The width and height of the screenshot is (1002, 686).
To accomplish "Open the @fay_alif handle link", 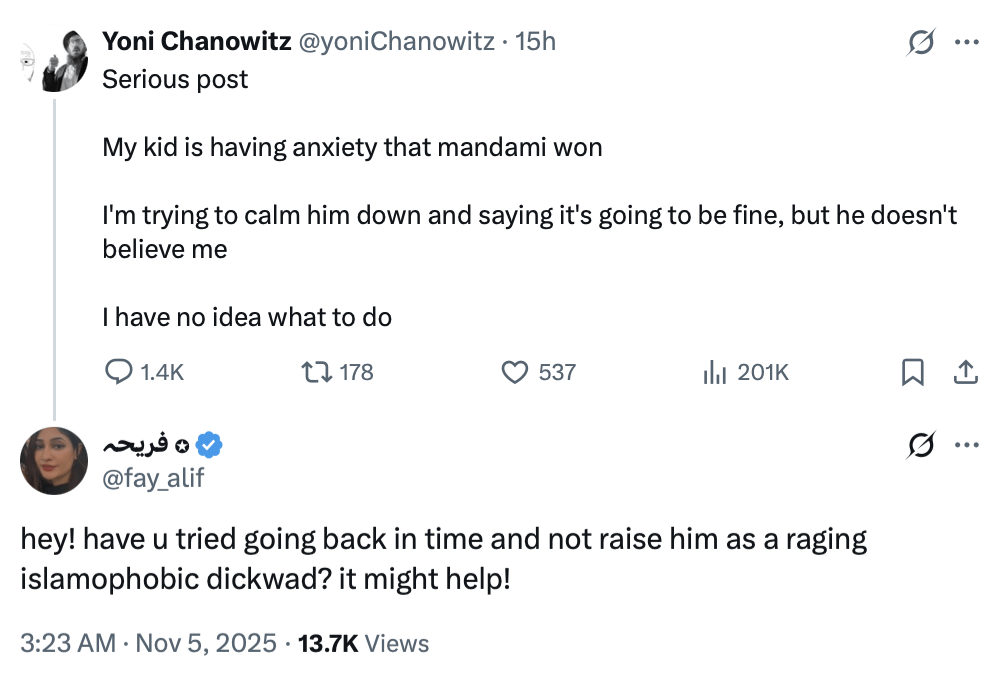I will [x=153, y=478].
